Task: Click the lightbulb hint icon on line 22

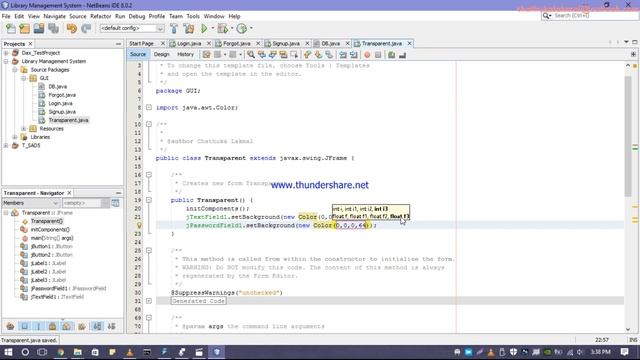Action: pyautogui.click(x=139, y=225)
